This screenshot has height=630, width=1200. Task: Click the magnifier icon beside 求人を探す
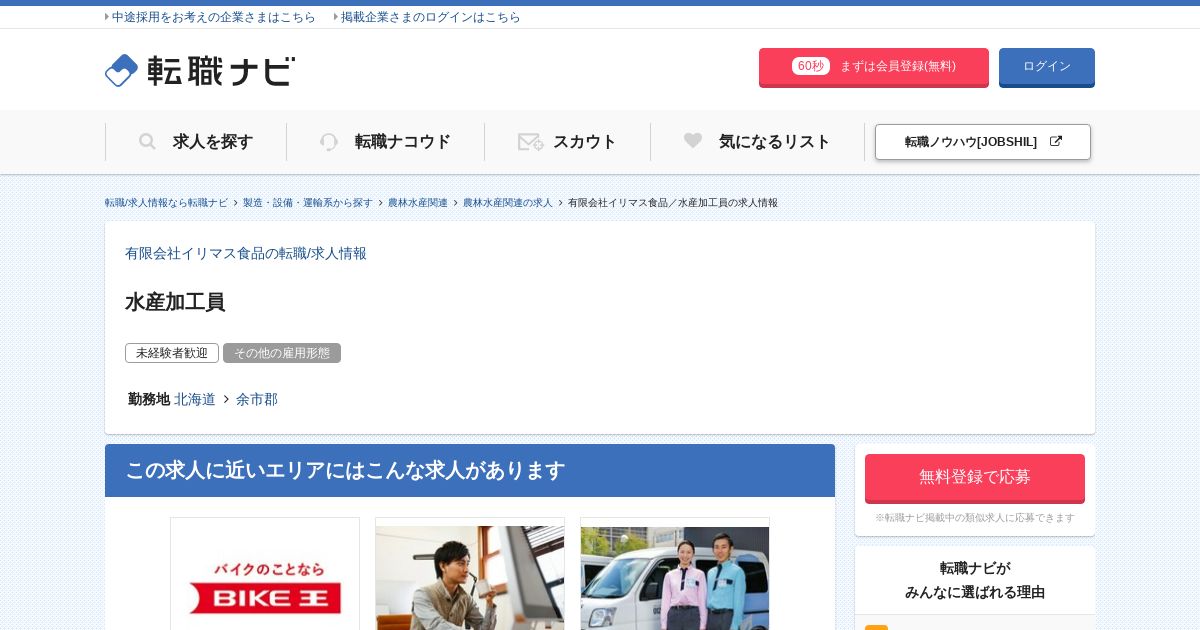point(147,142)
